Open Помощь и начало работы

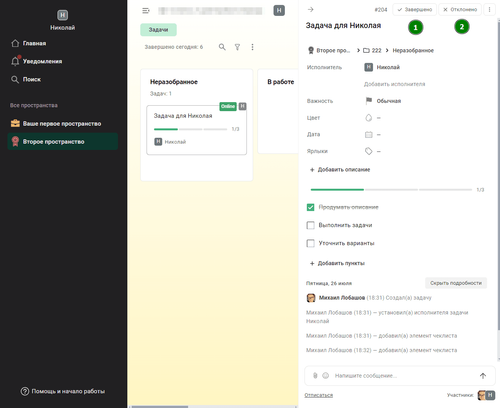[63, 391]
